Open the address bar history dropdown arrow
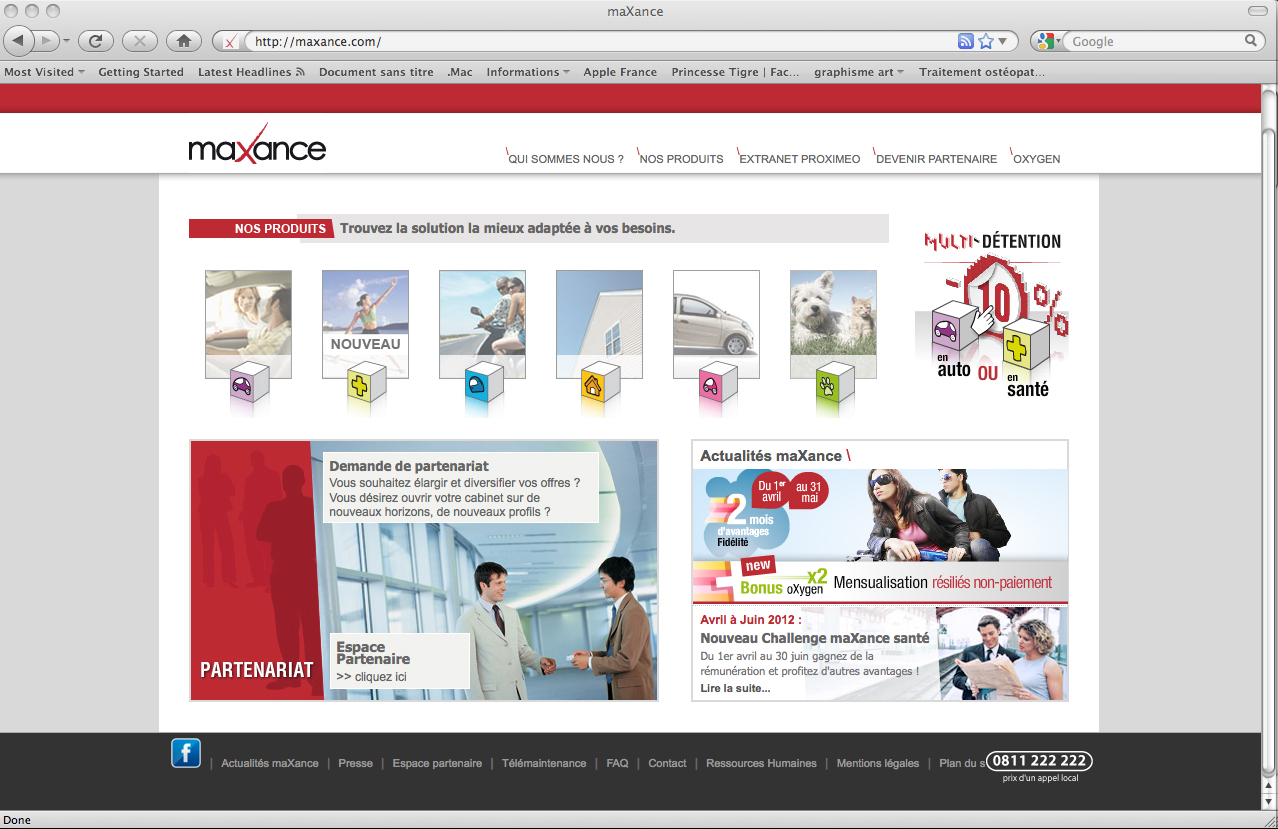The height and width of the screenshot is (829, 1278). 1004,42
